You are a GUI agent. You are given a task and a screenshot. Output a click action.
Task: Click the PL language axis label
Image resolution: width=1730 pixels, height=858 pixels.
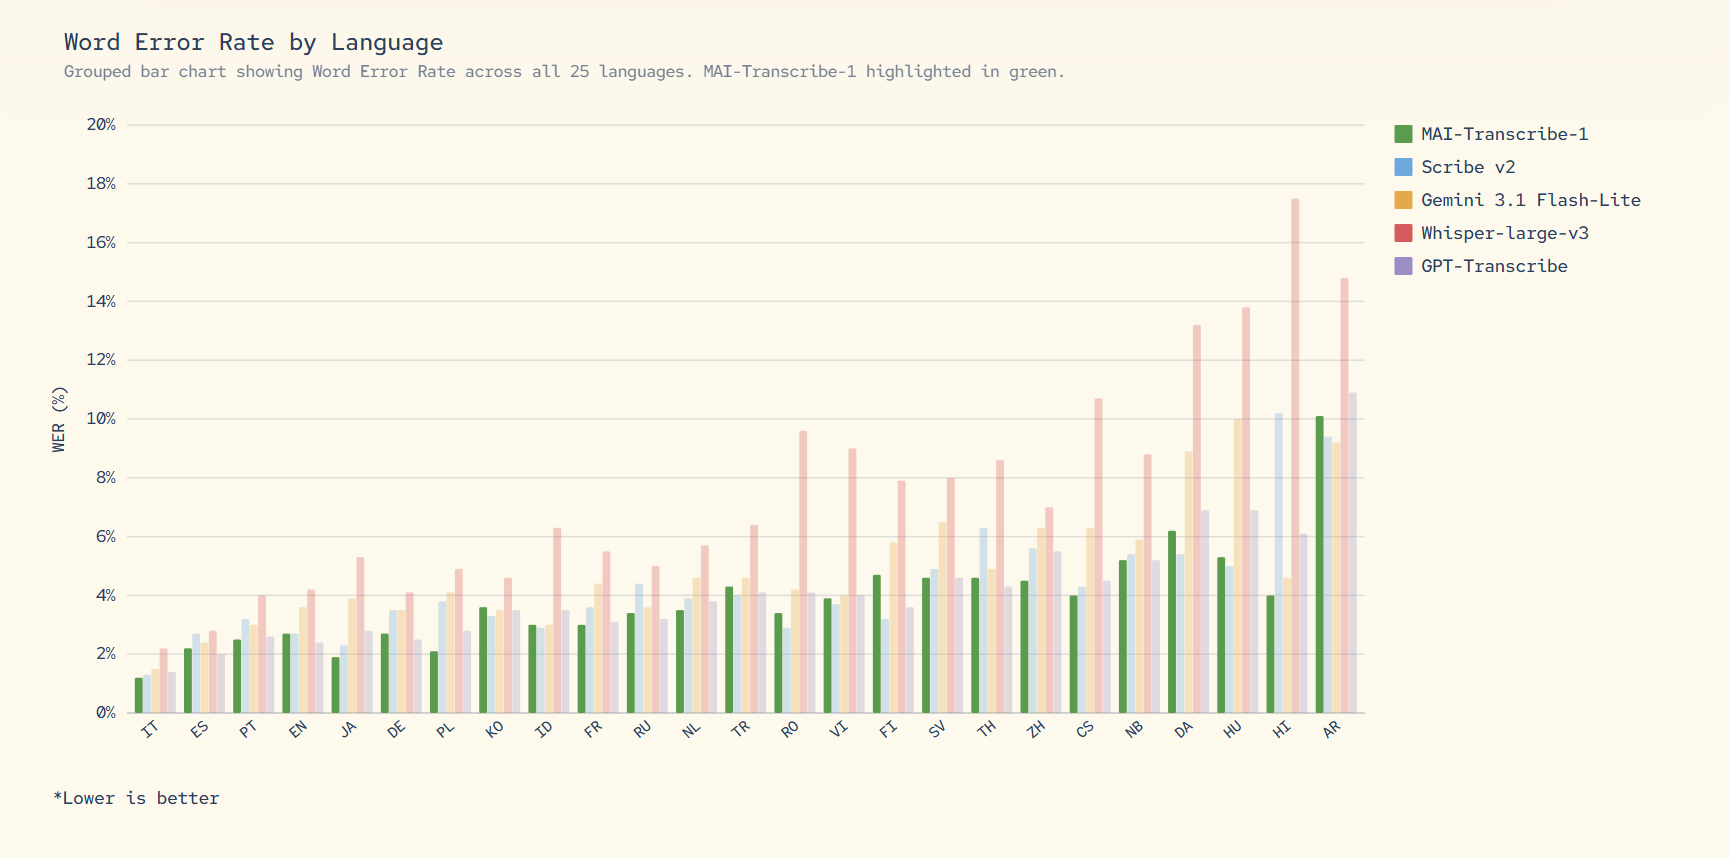(445, 729)
